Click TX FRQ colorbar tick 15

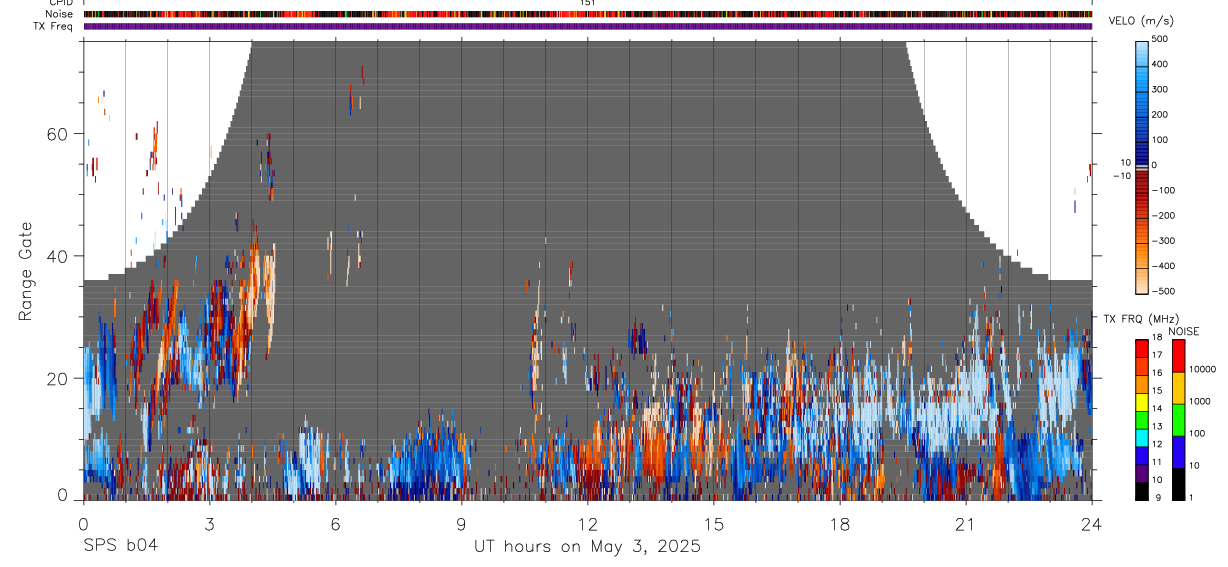(1157, 391)
